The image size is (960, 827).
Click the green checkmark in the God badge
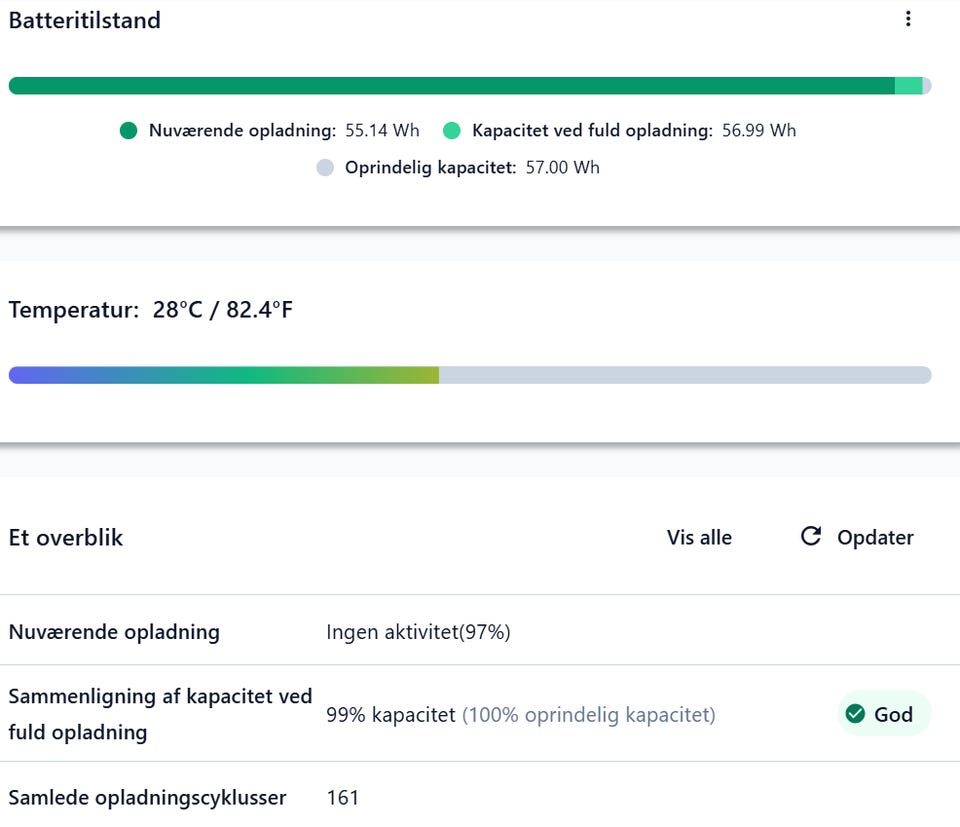pyautogui.click(x=855, y=714)
